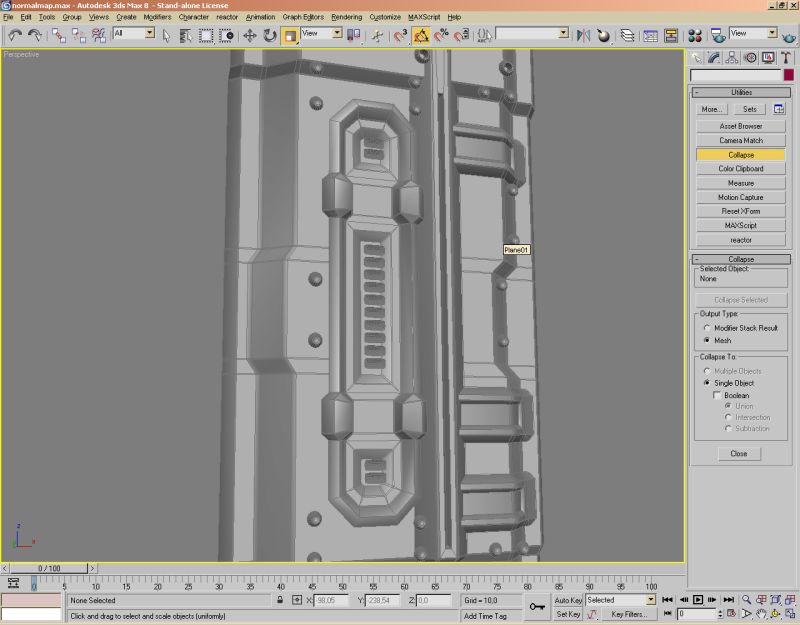This screenshot has width=800, height=625.
Task: Select the Select and Move tool
Action: tap(249, 34)
